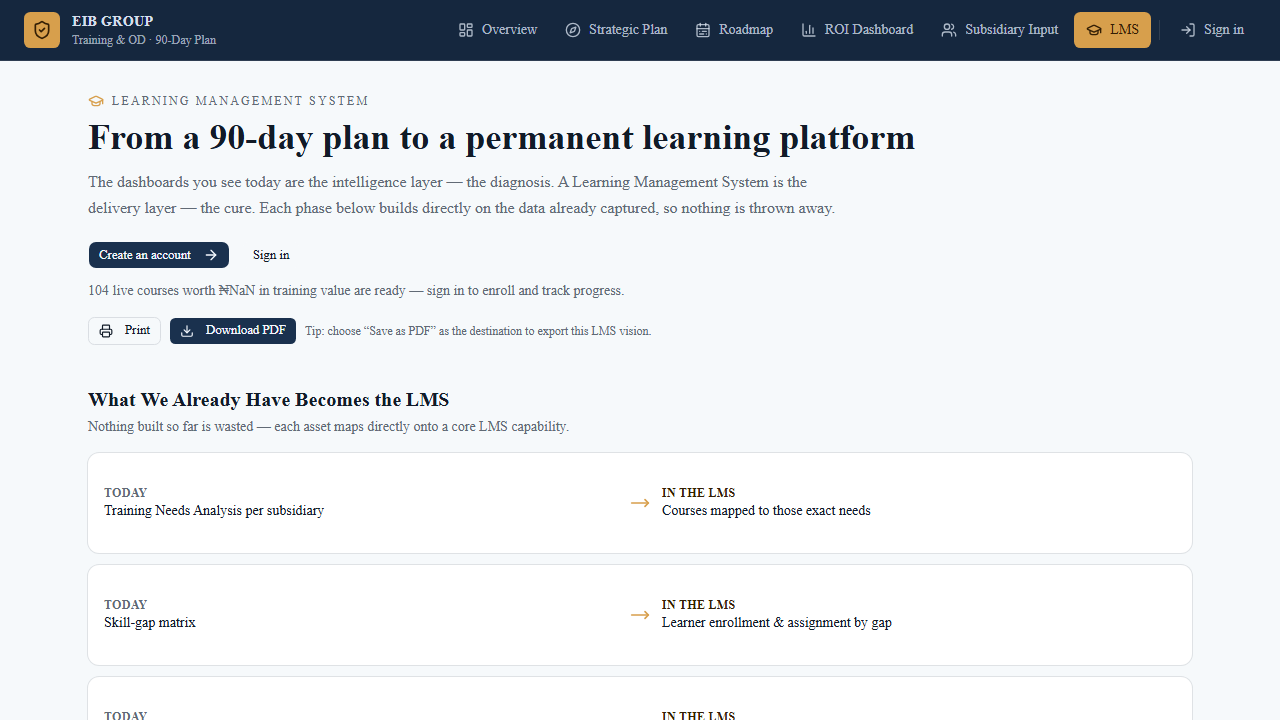Viewport: 1280px width, 720px height.
Task: Click the EIB GROUP brand name
Action: [x=113, y=21]
